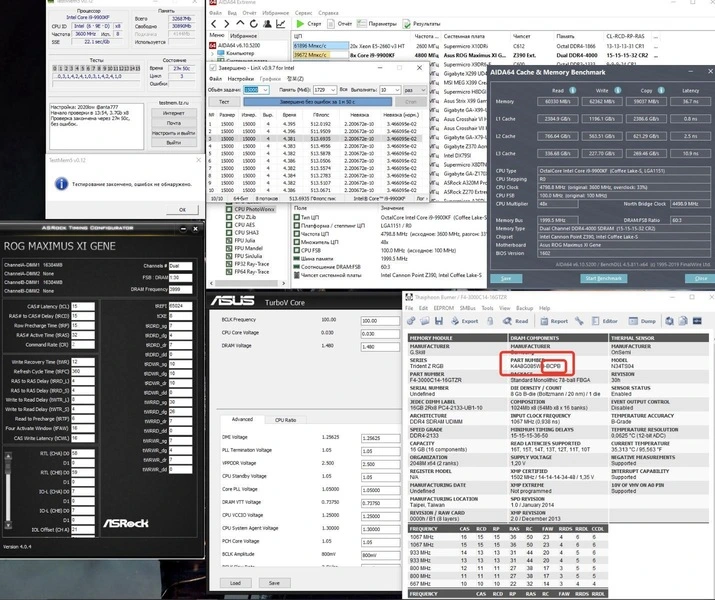Open LinX раз unit dropdown
Viewport: 715px width, 600px height.
pyautogui.click(x=423, y=90)
